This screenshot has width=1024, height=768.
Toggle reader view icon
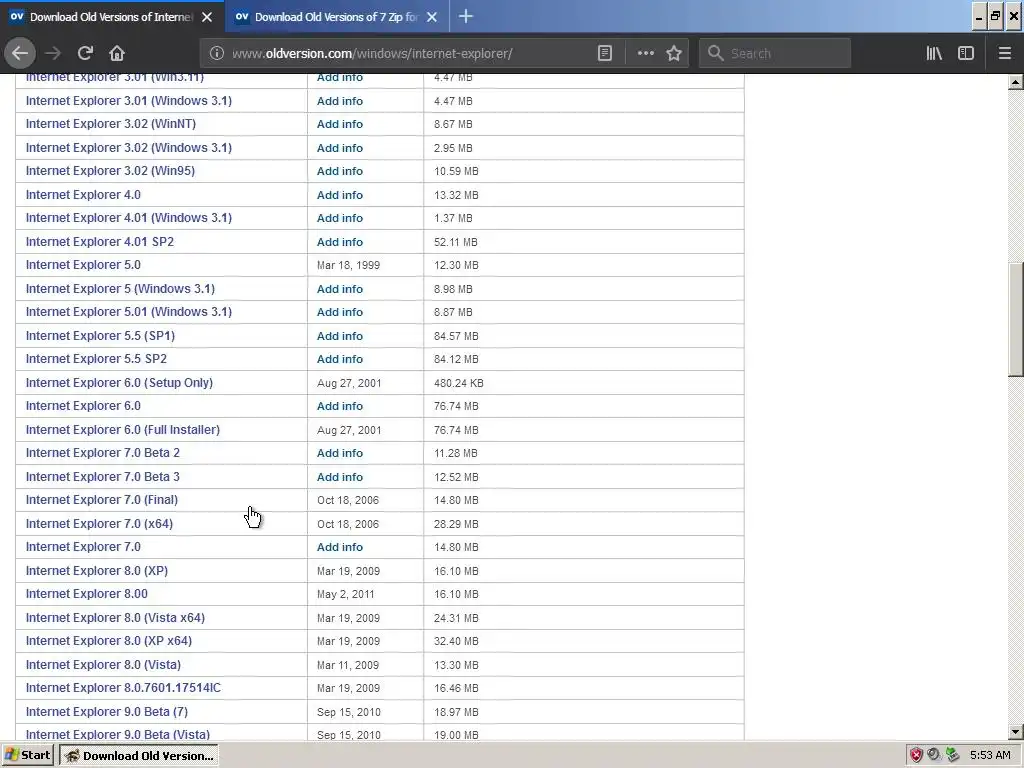pyautogui.click(x=605, y=53)
